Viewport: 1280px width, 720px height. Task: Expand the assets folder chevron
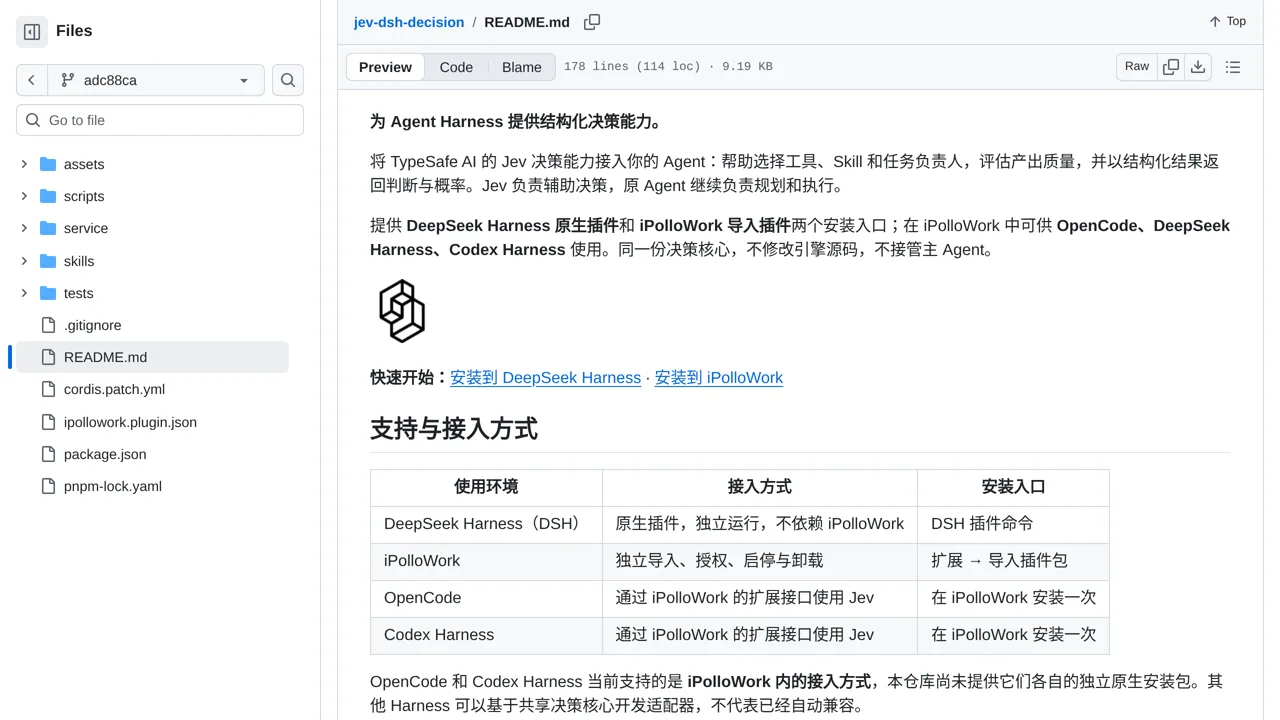24,164
